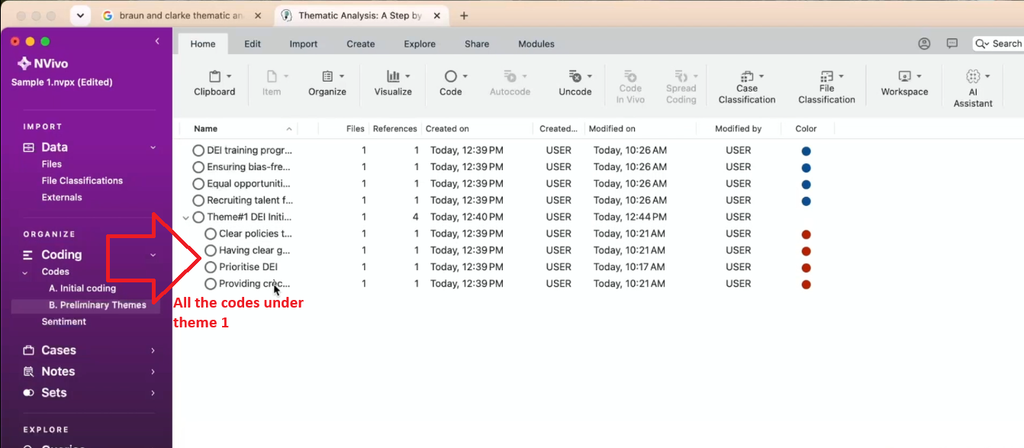Switch to the Import ribbon tab
Viewport: 1024px width, 448px height.
(304, 44)
